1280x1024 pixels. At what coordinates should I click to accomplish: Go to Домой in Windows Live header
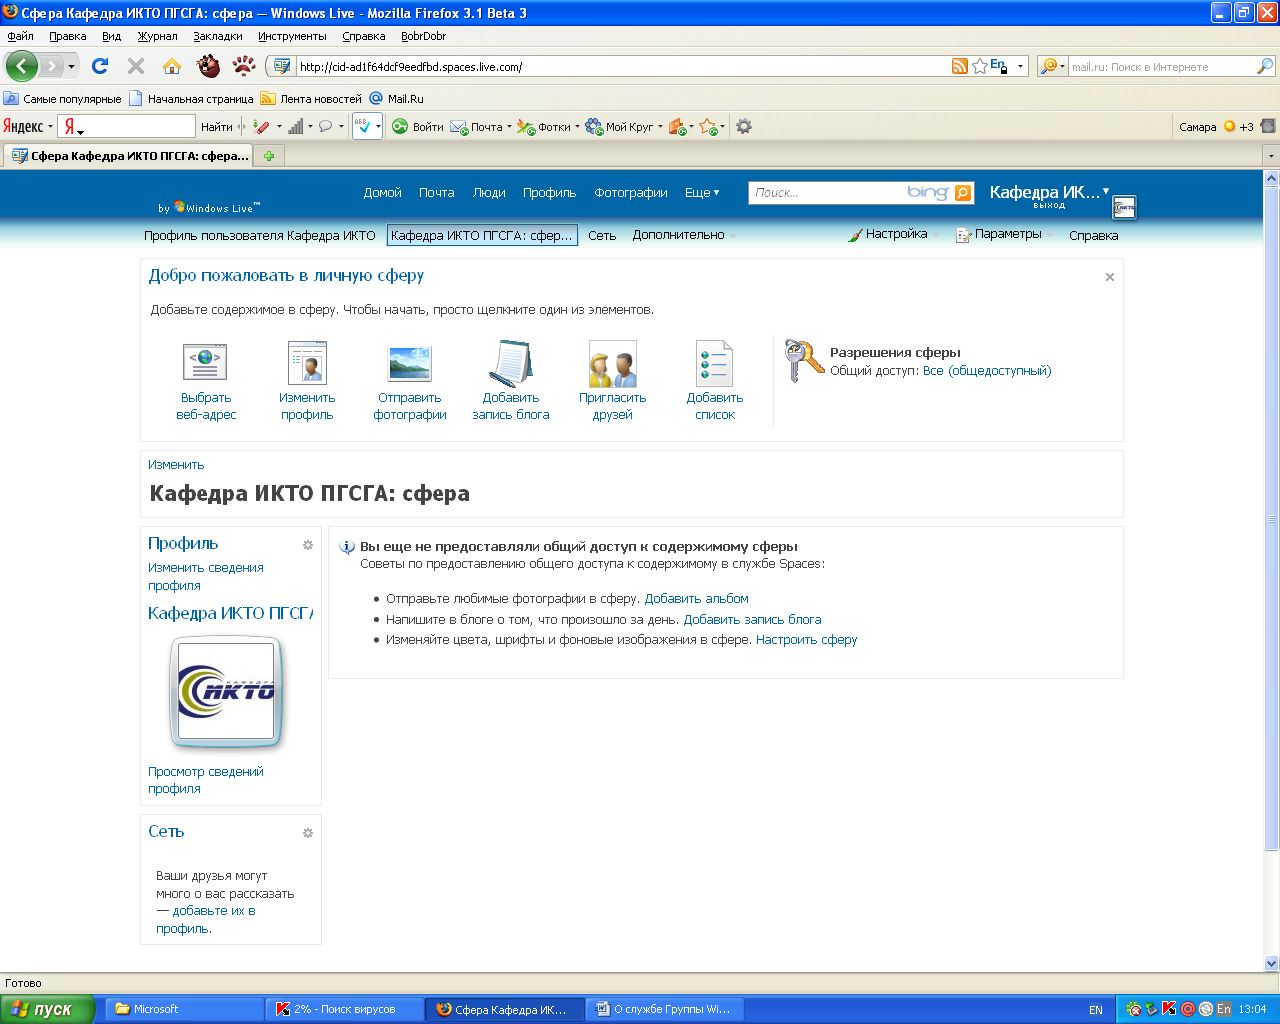(382, 193)
